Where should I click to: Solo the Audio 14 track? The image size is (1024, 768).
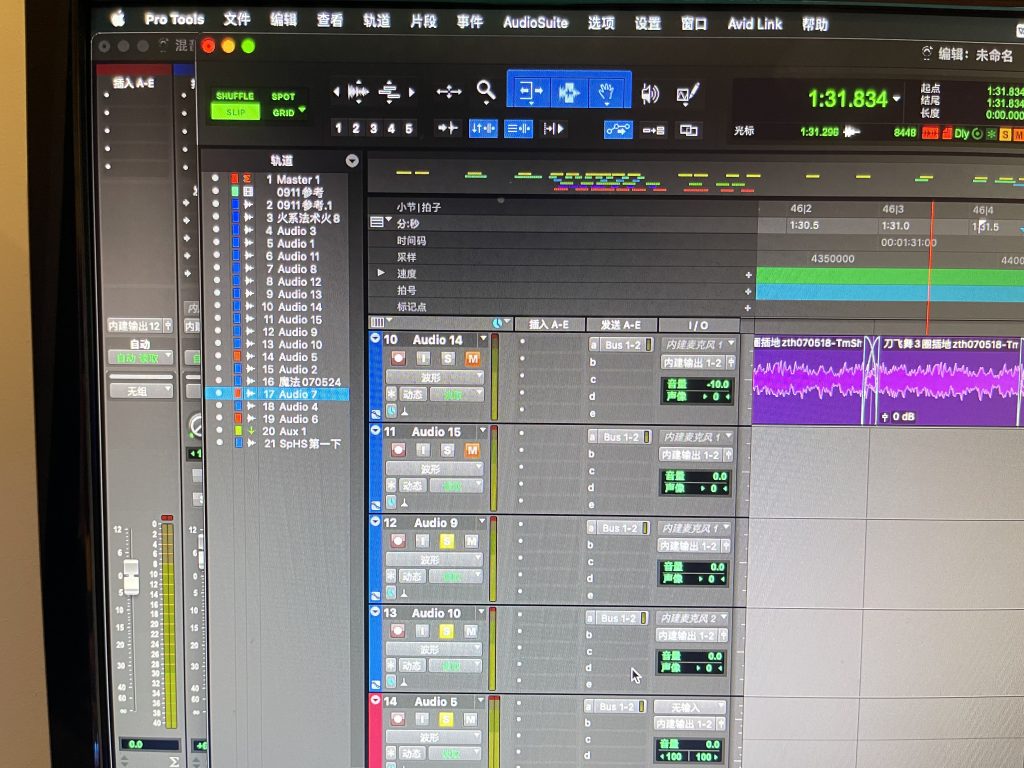pyautogui.click(x=447, y=359)
